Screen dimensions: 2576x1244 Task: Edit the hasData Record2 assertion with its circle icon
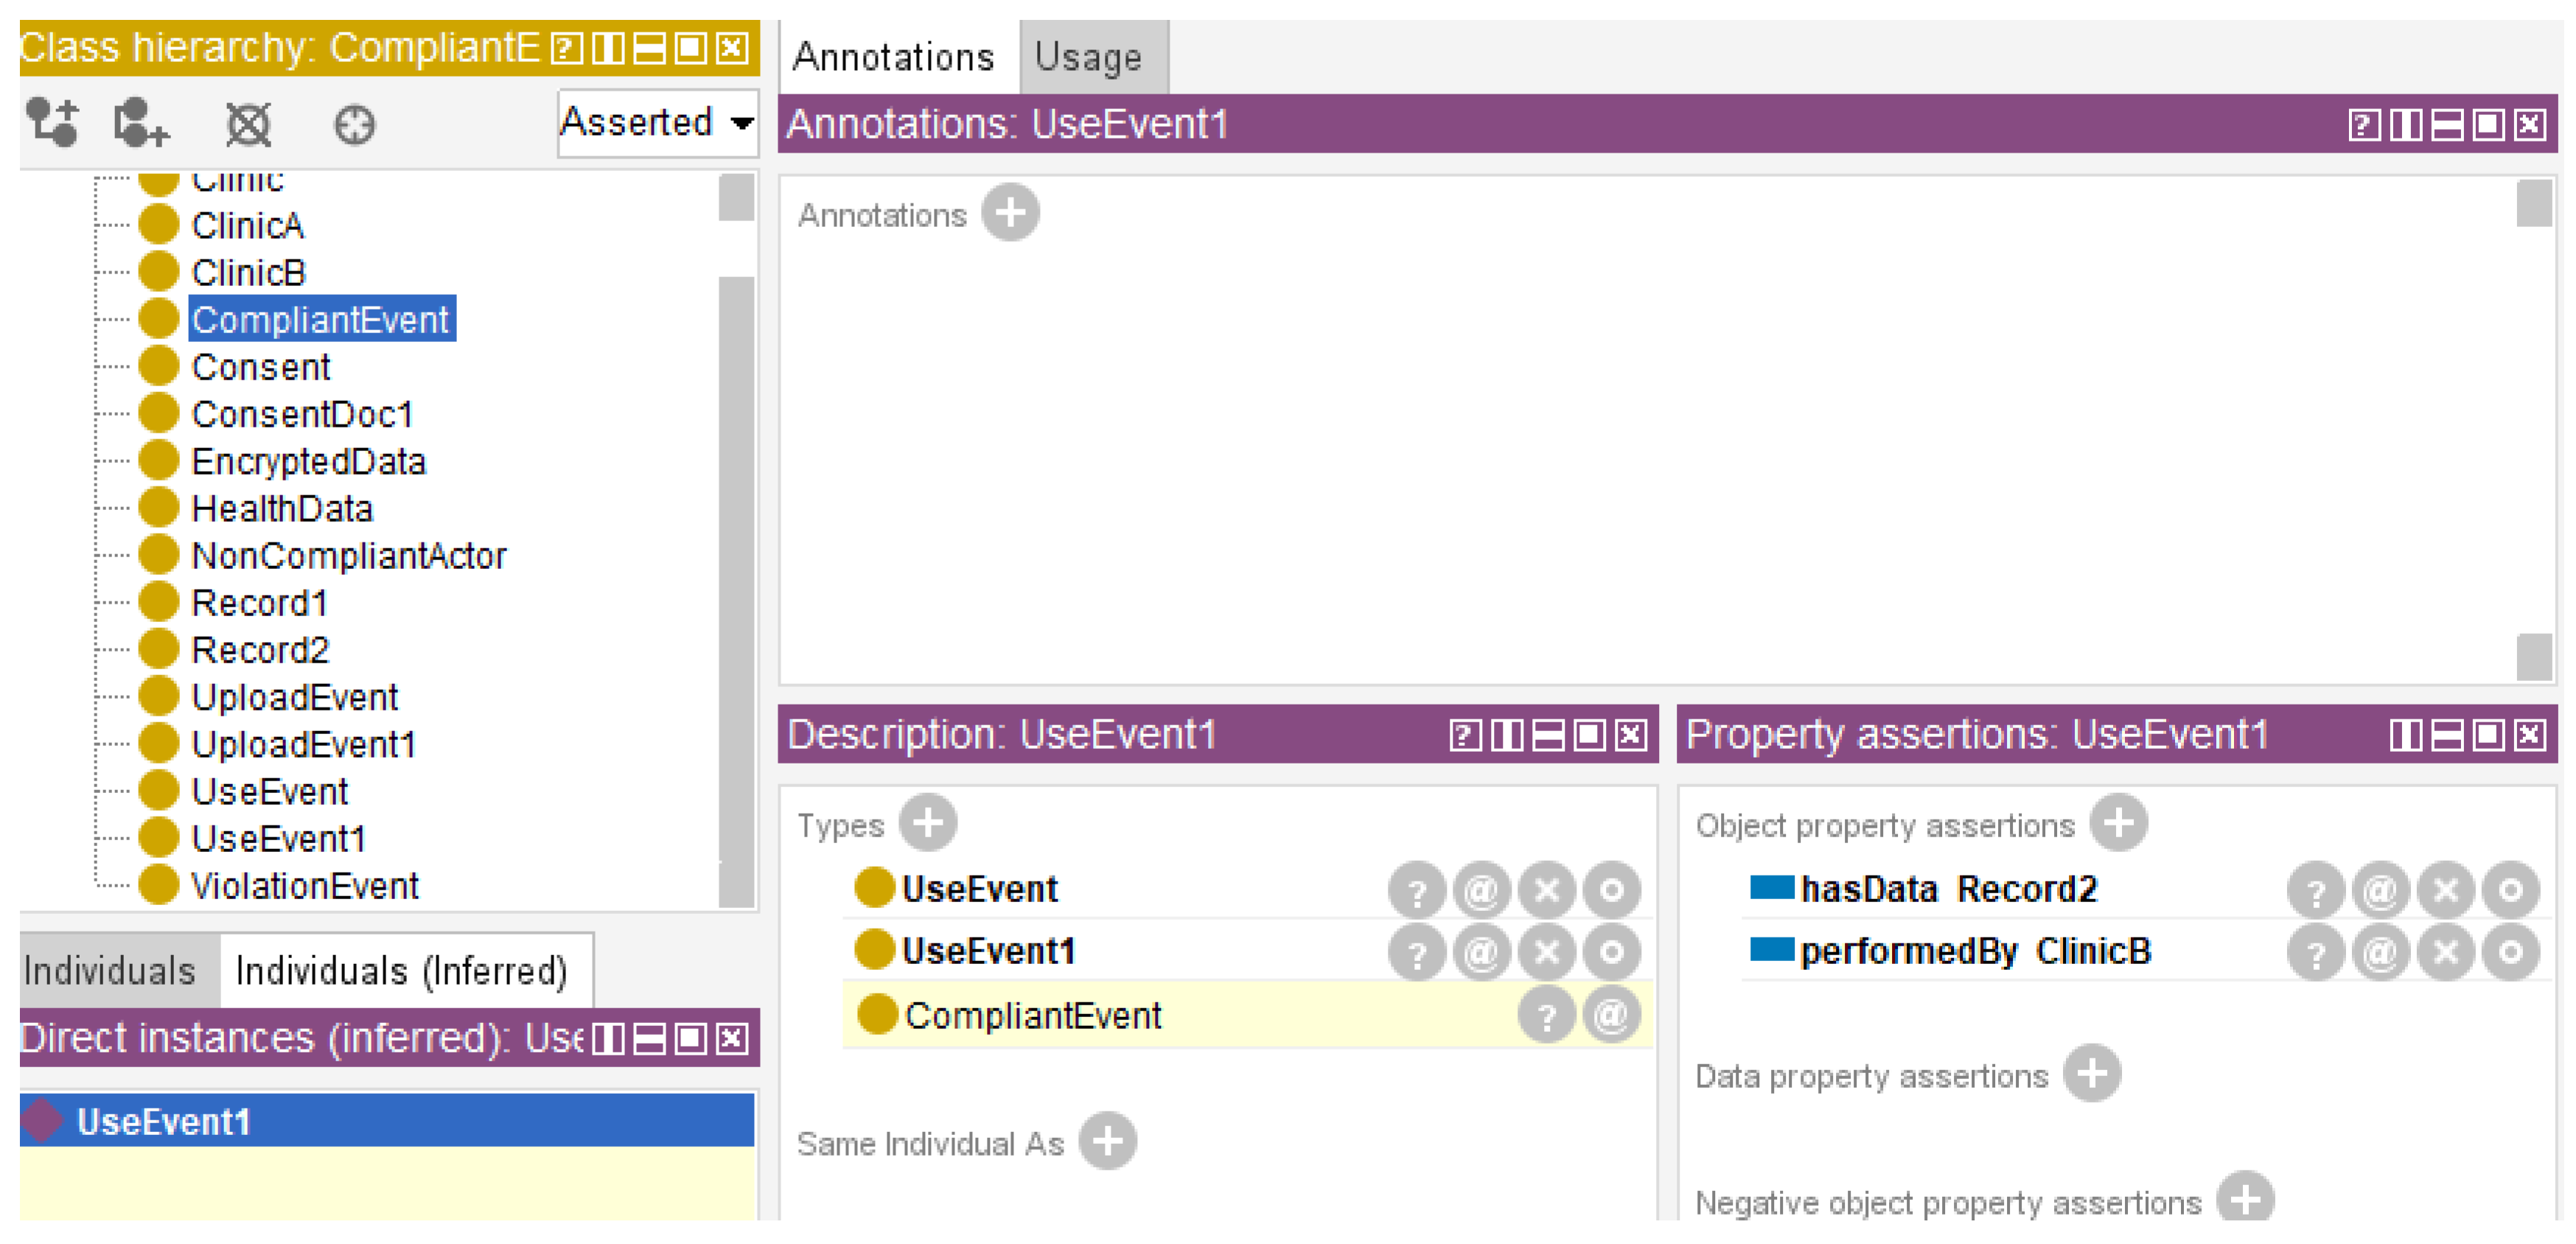coord(2510,889)
